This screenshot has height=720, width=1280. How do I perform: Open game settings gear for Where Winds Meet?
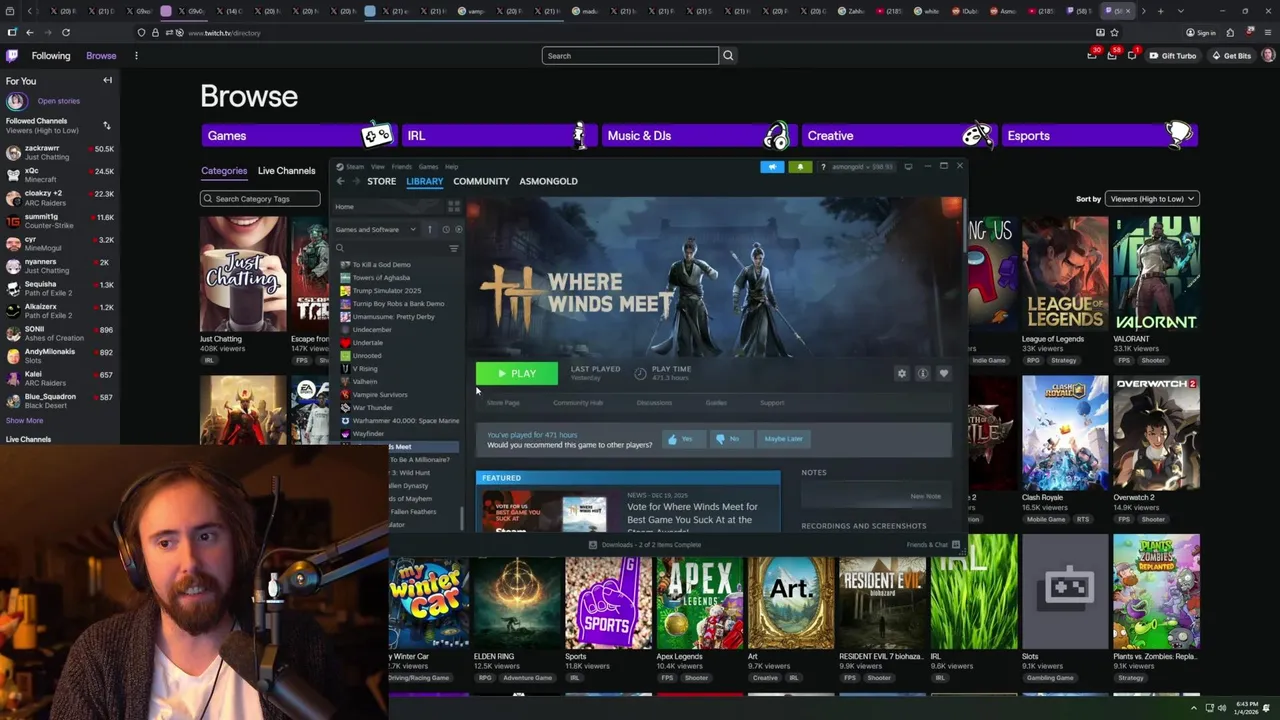(x=902, y=373)
